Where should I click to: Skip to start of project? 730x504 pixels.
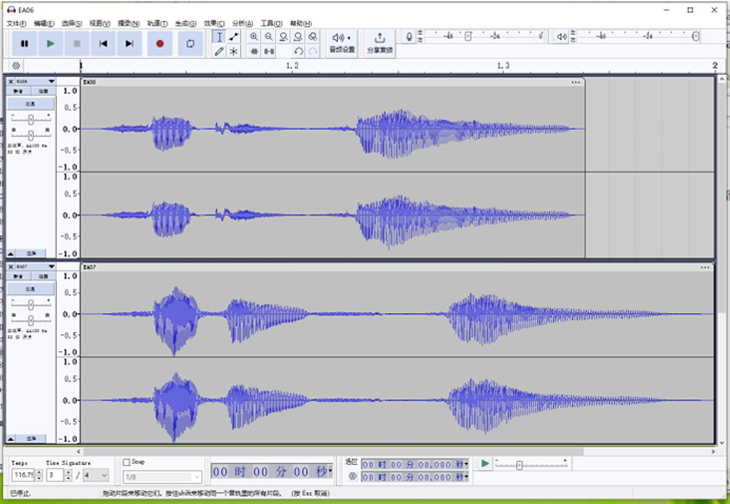(103, 43)
